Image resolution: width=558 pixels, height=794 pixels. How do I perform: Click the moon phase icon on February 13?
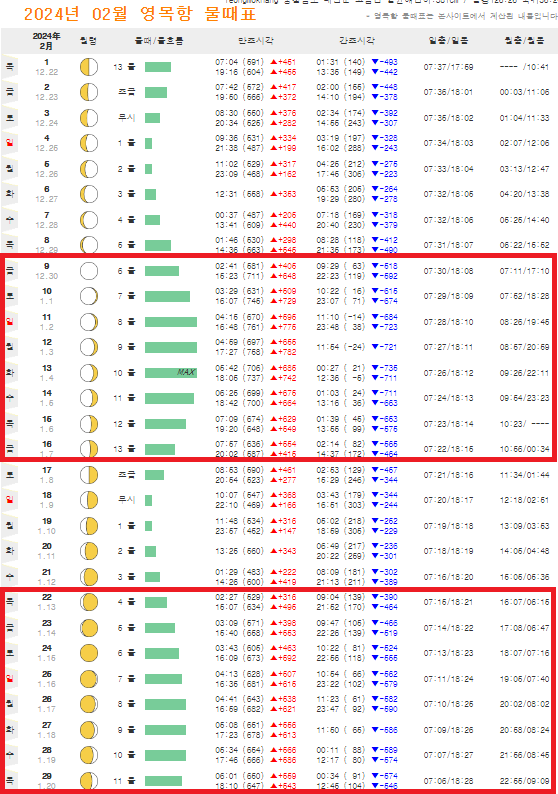pyautogui.click(x=89, y=373)
